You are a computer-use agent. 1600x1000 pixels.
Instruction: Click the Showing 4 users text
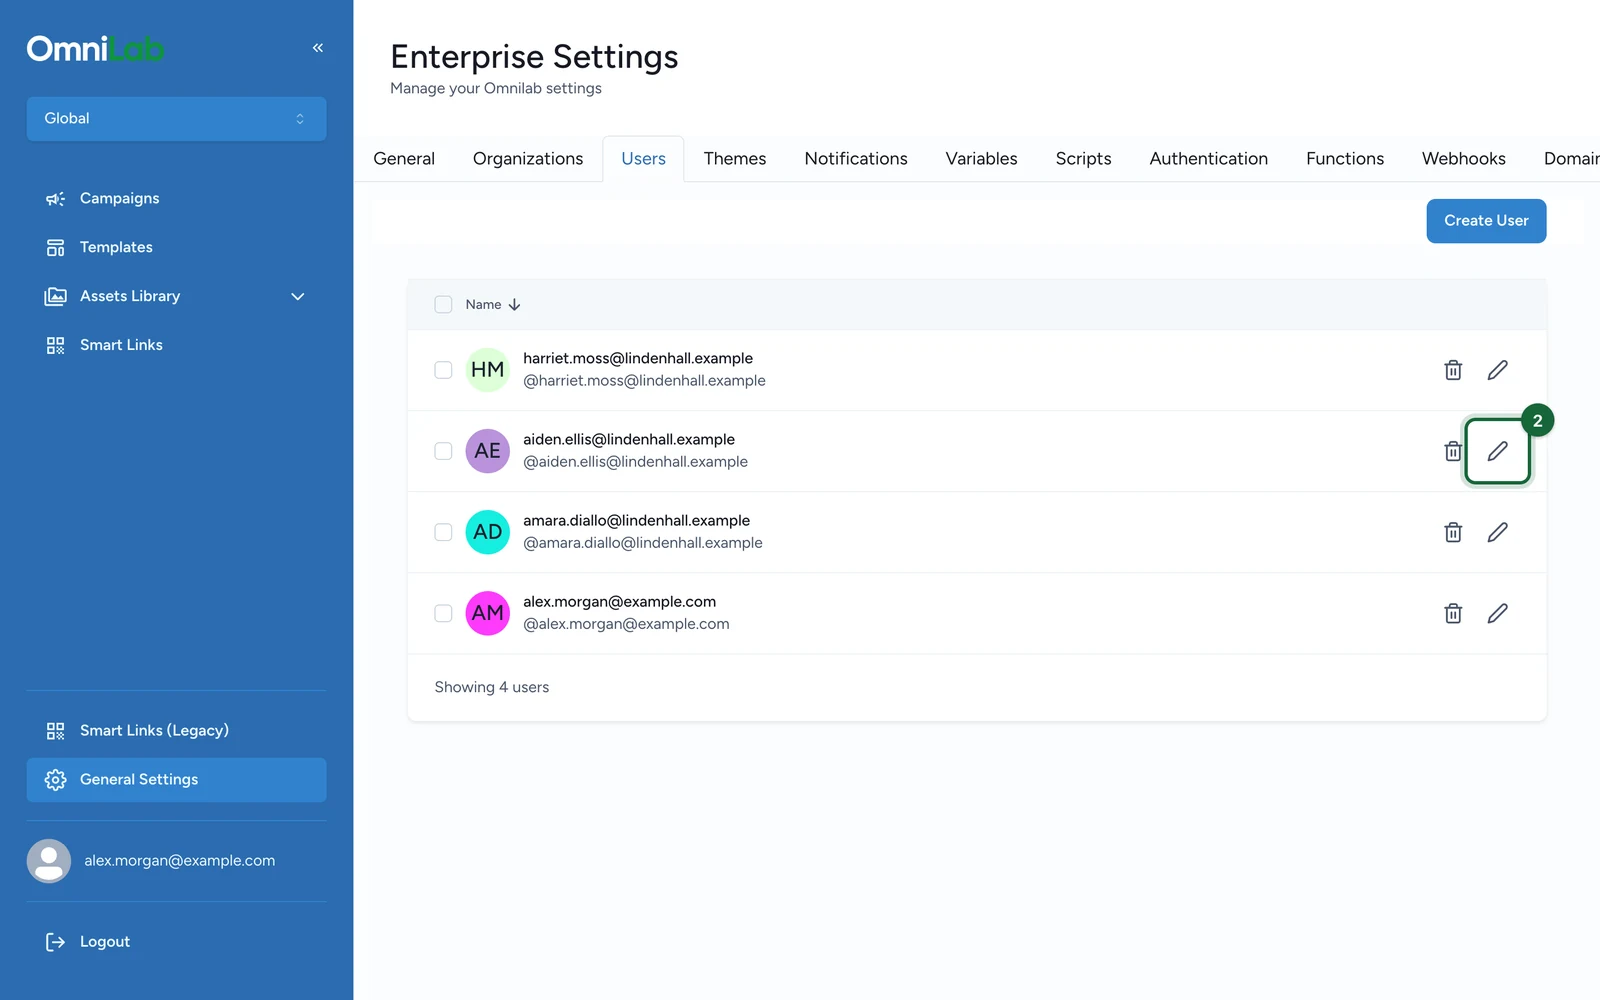492,687
